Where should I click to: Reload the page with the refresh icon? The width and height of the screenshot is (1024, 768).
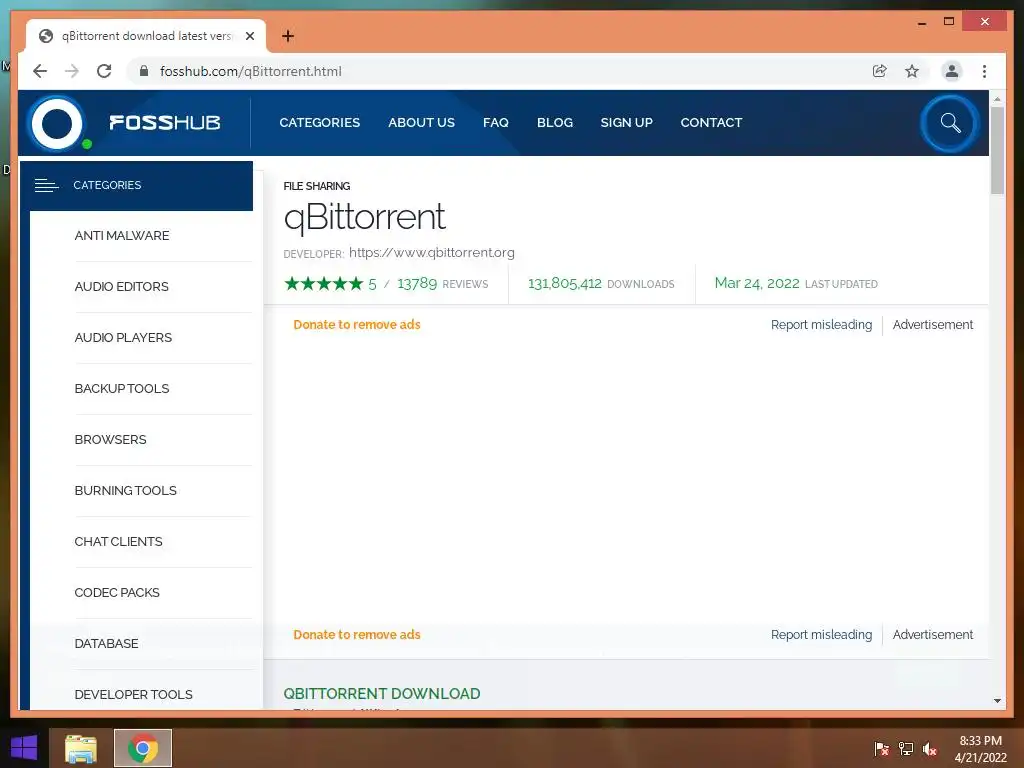[x=104, y=71]
